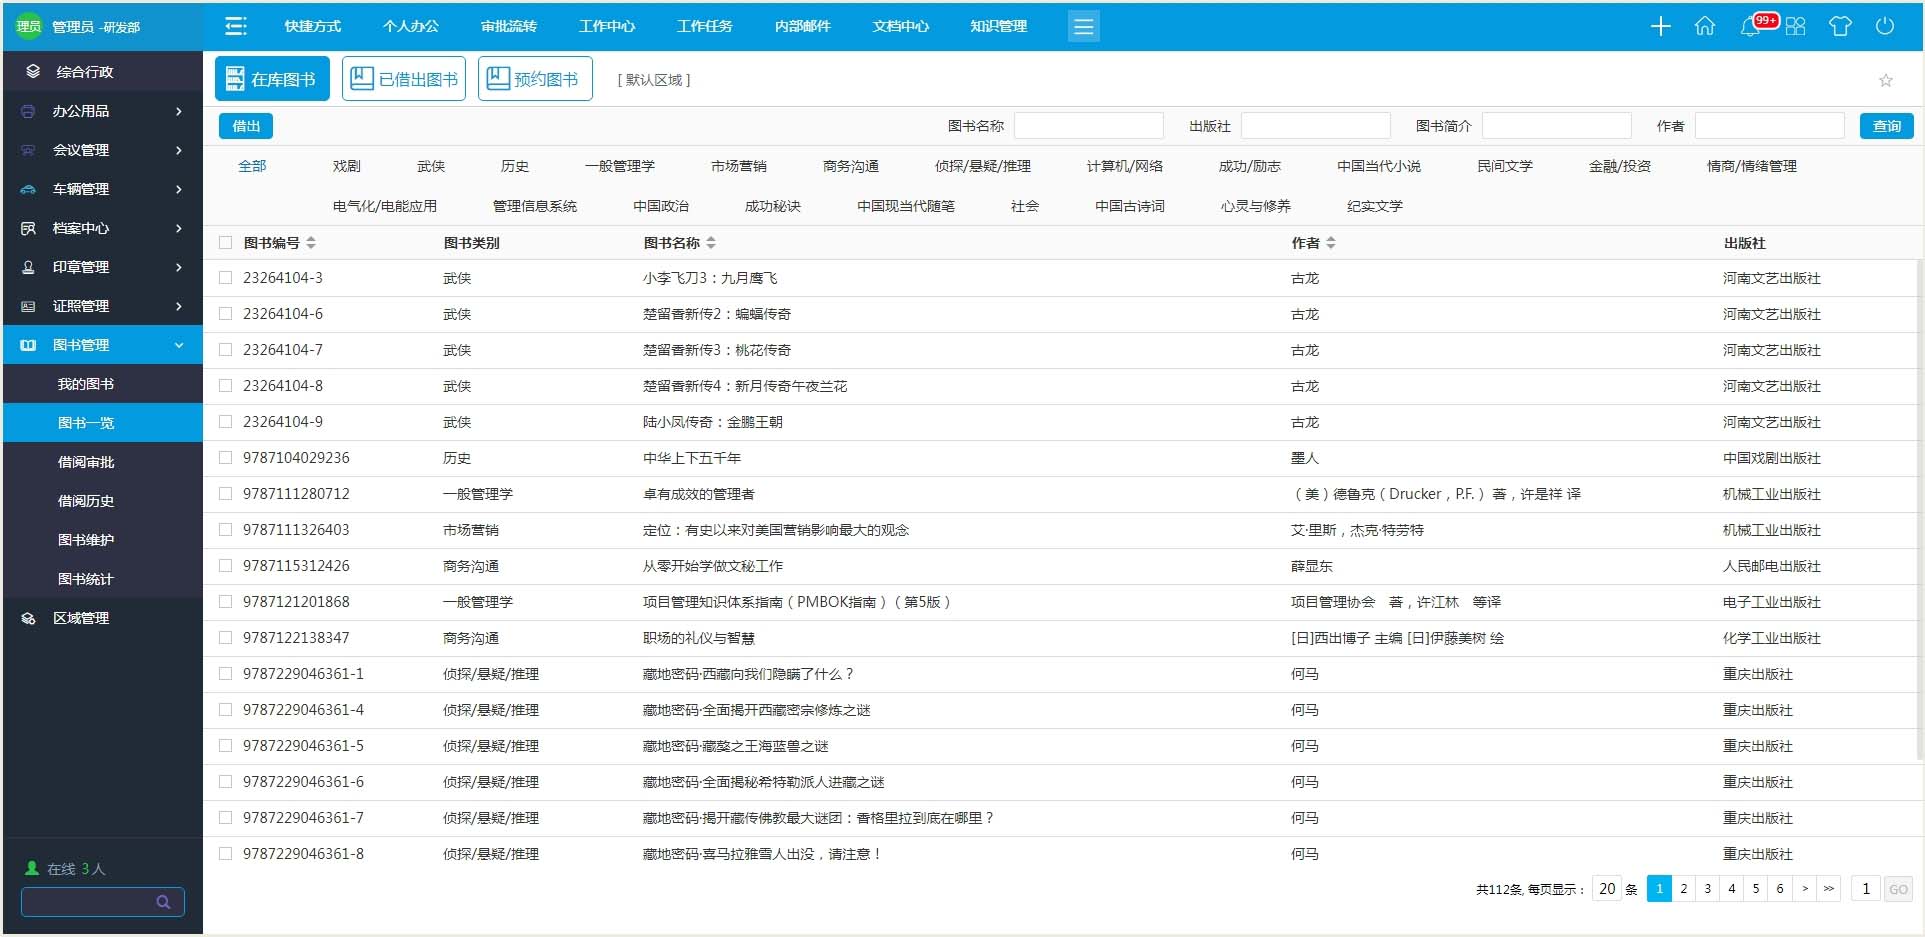Open the theme shirt icon
This screenshot has width=1925, height=937.
(x=1841, y=26)
